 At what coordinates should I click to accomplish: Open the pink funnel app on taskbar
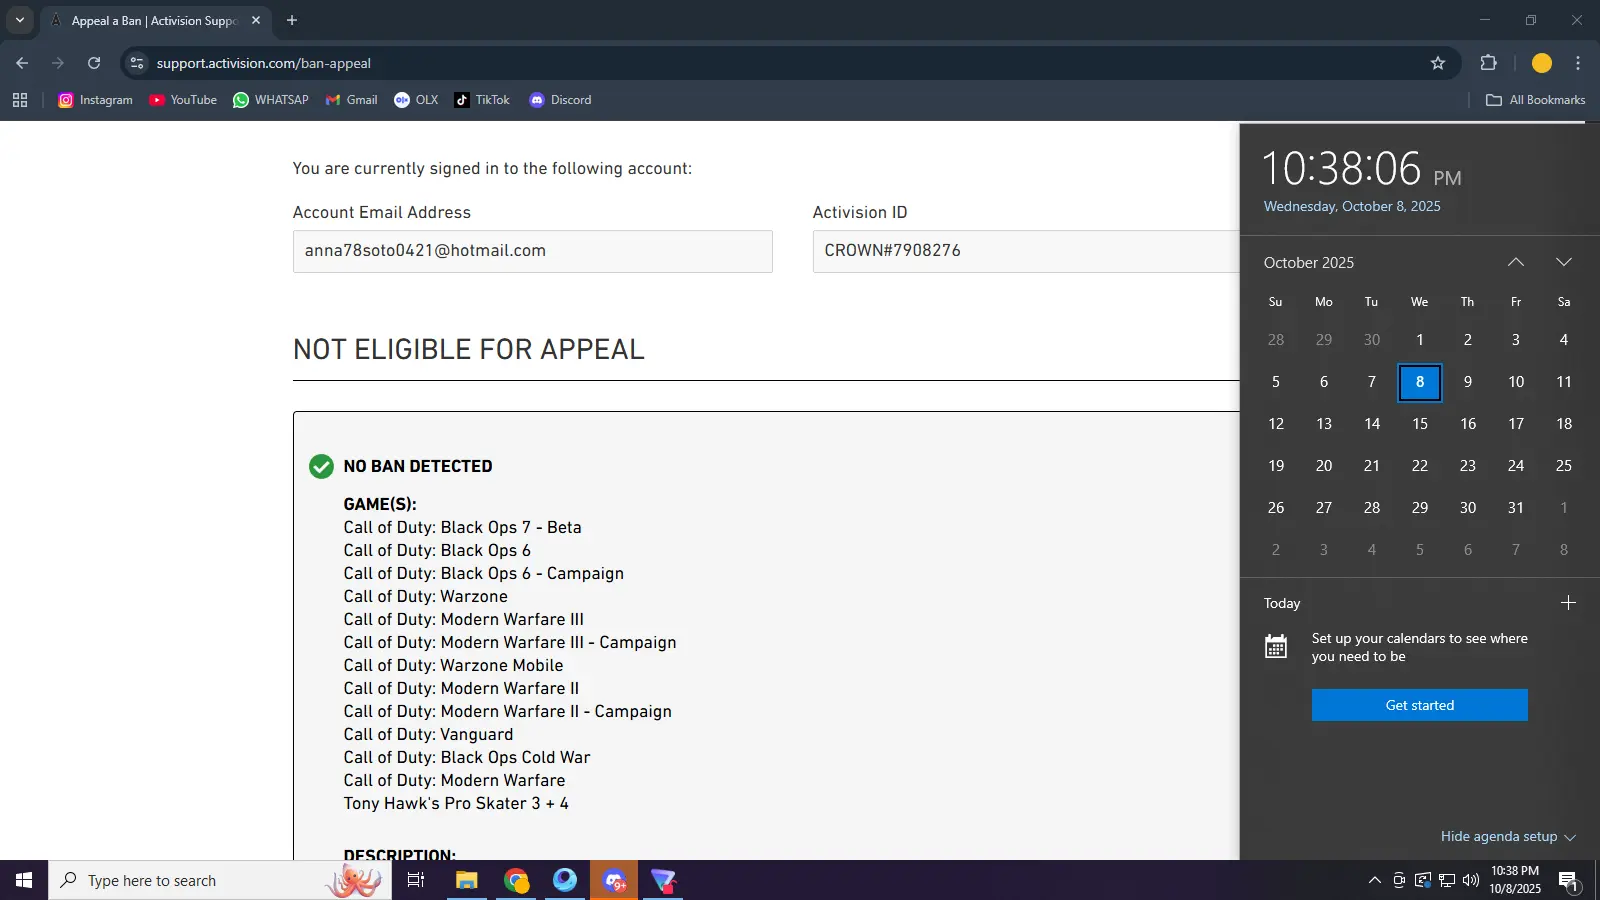click(663, 880)
